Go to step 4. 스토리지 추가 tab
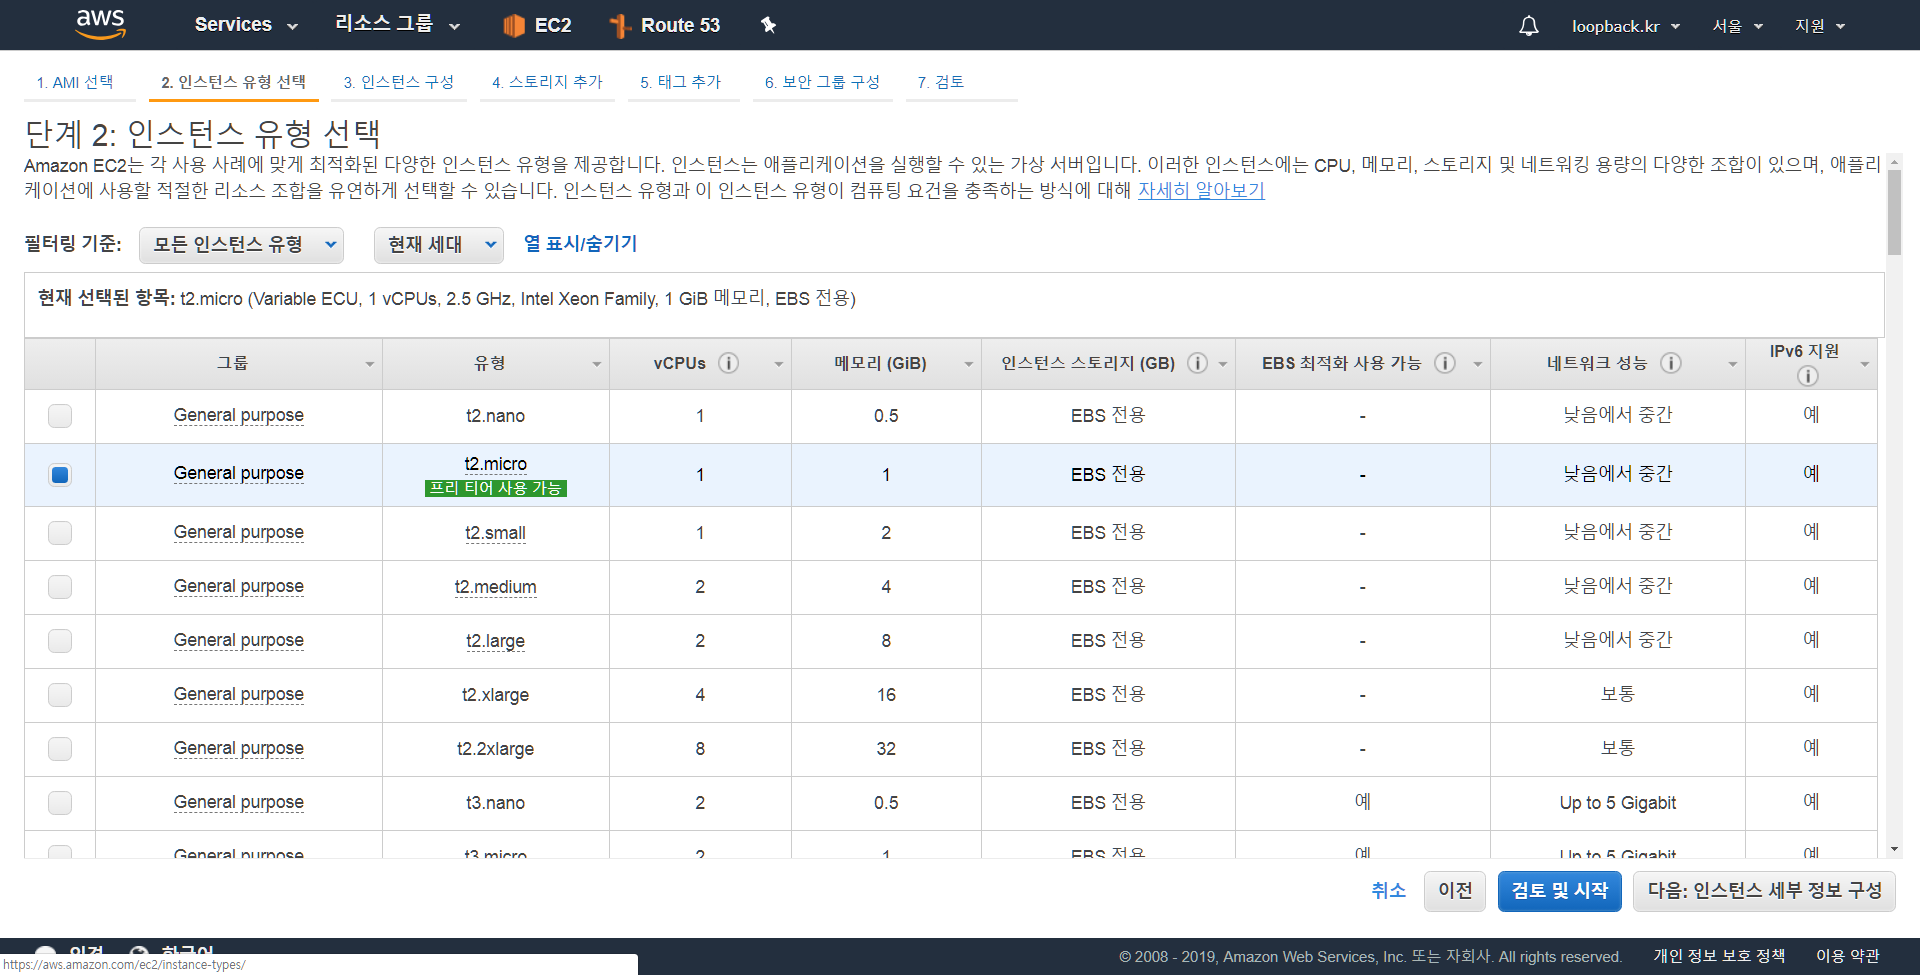 click(547, 82)
